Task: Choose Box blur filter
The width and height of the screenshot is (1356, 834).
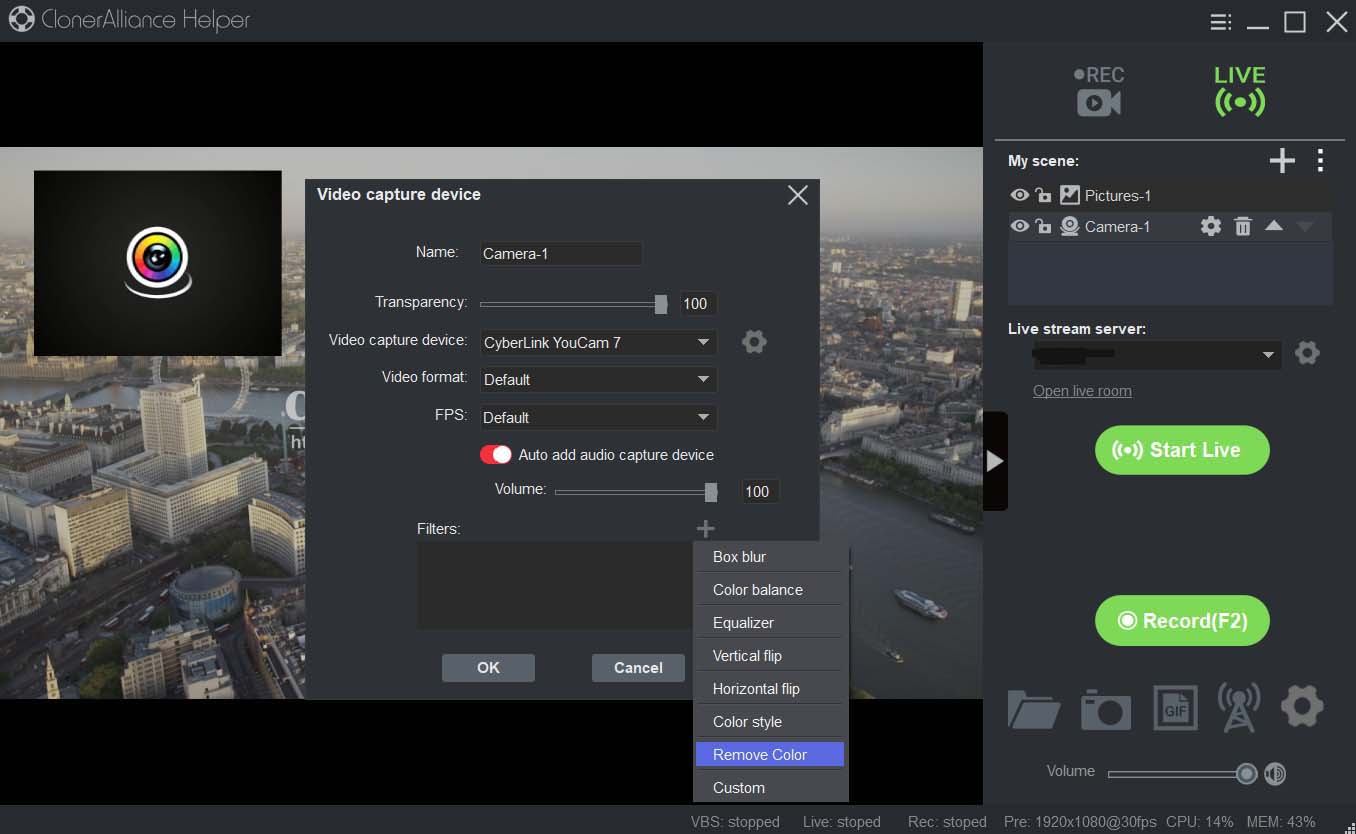Action: tap(769, 557)
